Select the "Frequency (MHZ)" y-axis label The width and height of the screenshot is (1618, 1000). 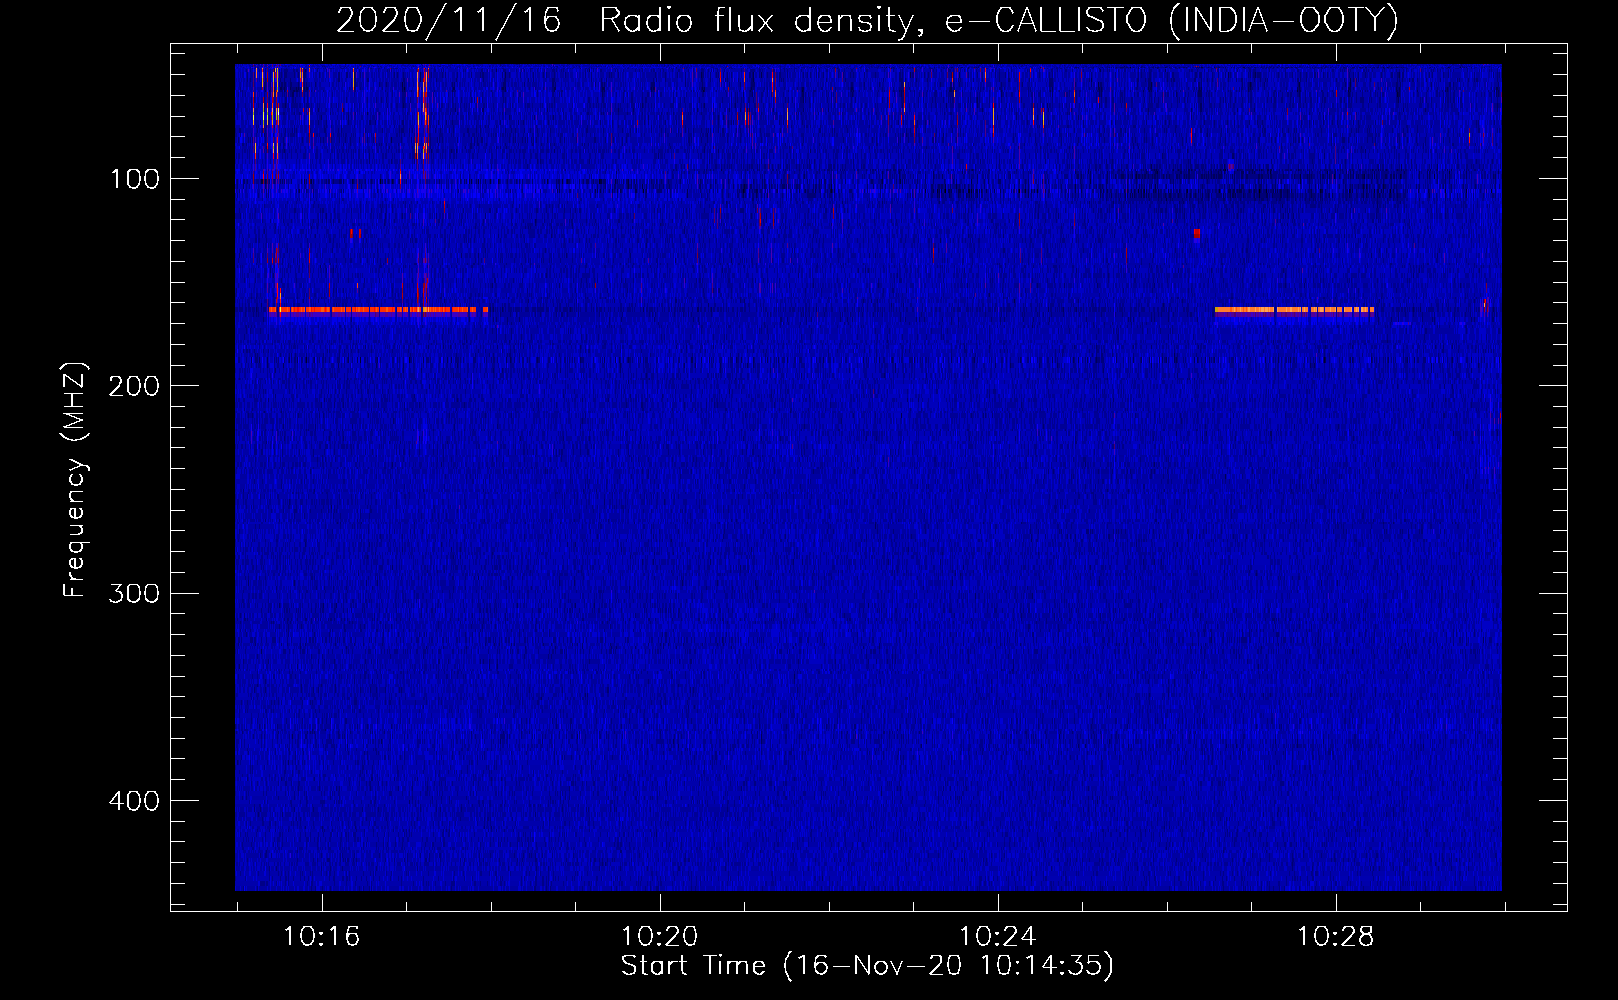click(x=75, y=480)
